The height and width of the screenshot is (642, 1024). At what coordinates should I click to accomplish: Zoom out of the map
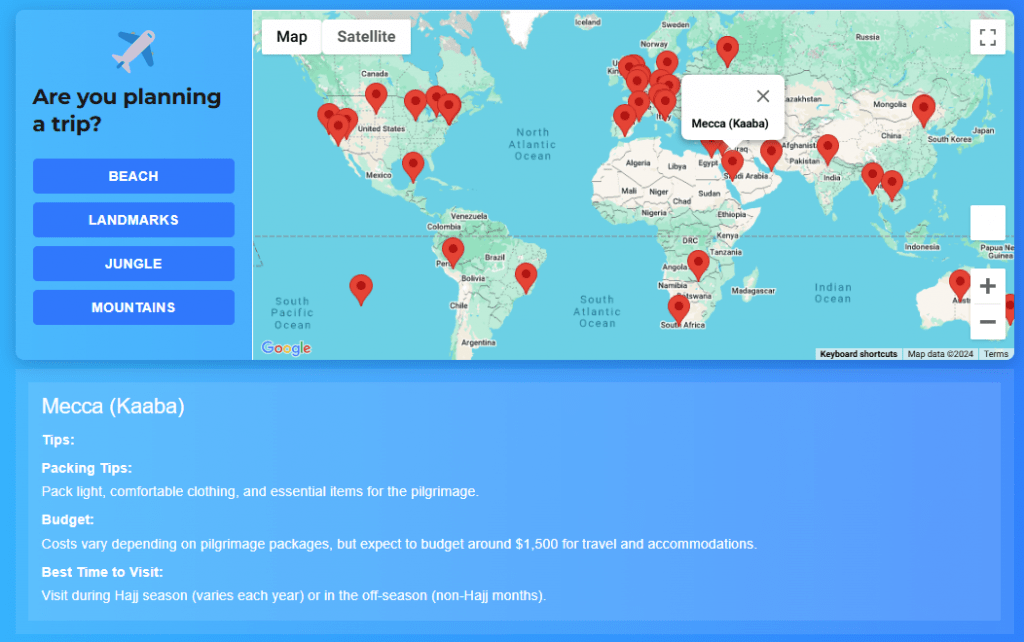coord(987,322)
